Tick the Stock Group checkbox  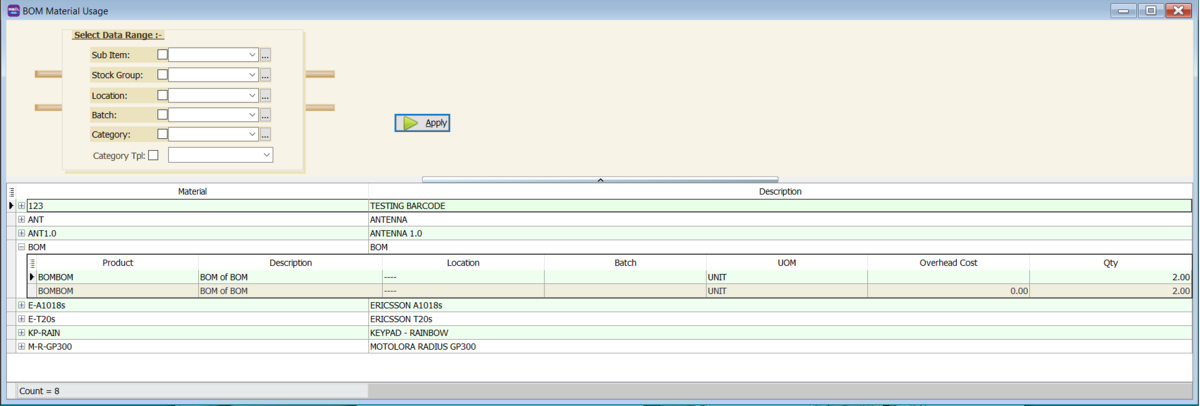(163, 75)
